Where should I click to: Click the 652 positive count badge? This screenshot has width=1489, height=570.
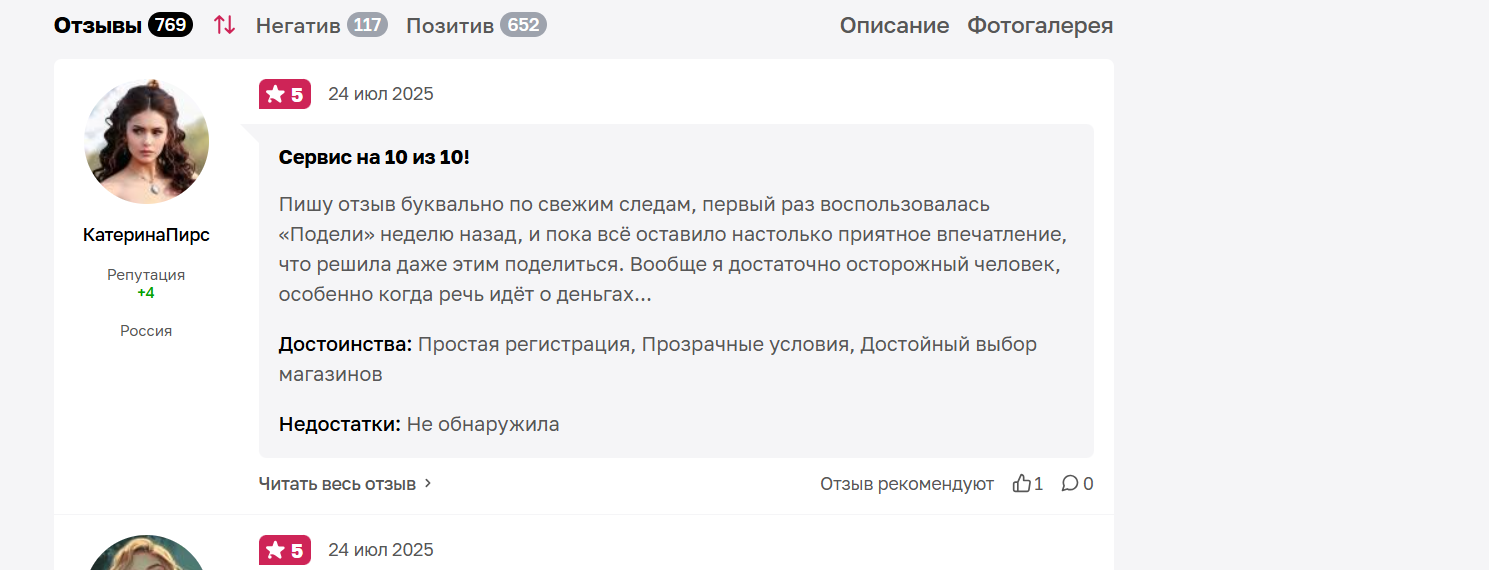(x=523, y=25)
